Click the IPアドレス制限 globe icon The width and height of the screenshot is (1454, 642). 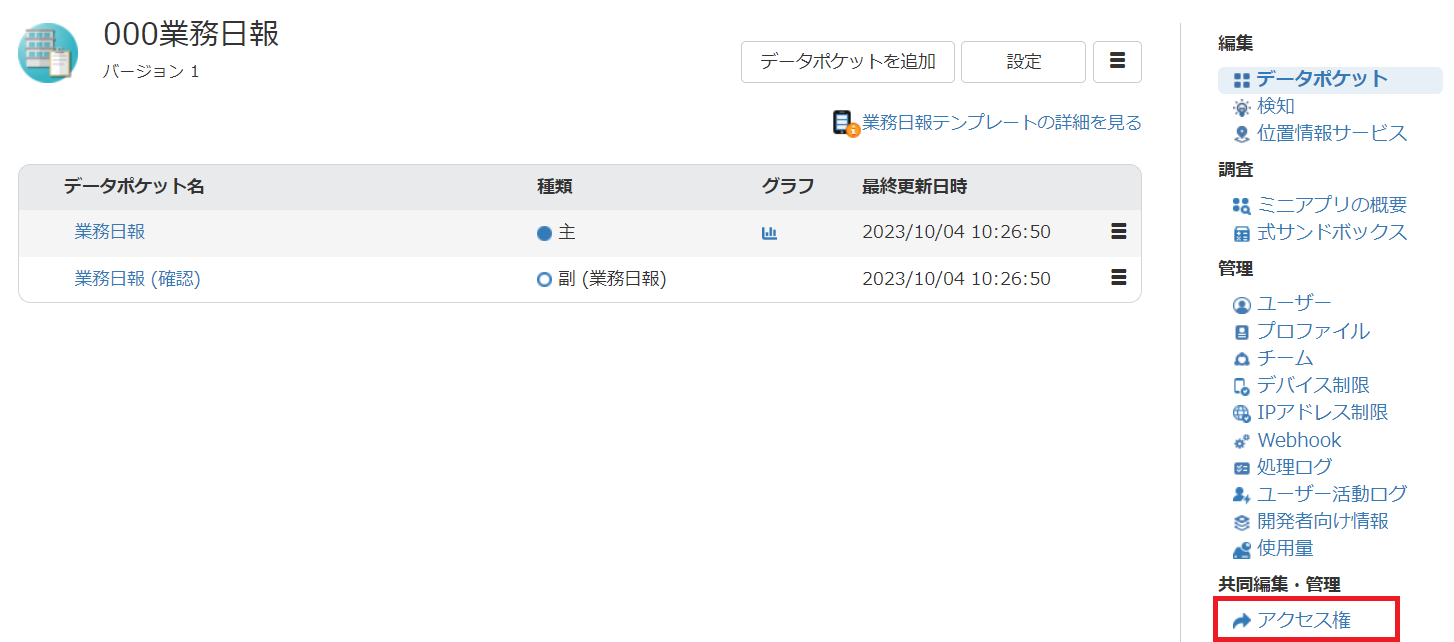pyautogui.click(x=1242, y=414)
